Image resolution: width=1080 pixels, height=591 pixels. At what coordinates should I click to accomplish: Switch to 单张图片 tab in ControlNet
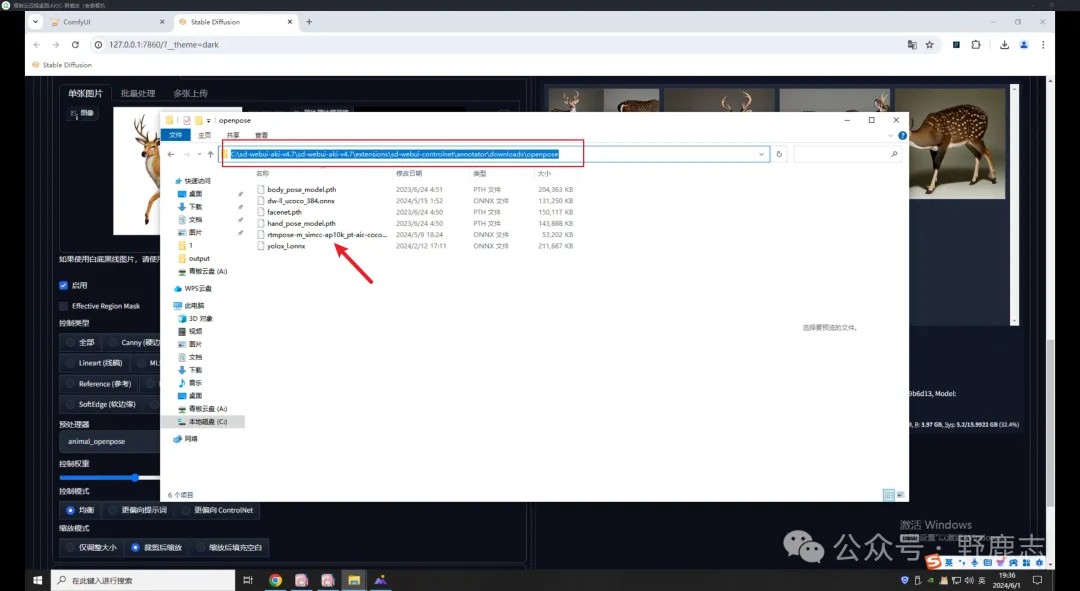(x=85, y=93)
